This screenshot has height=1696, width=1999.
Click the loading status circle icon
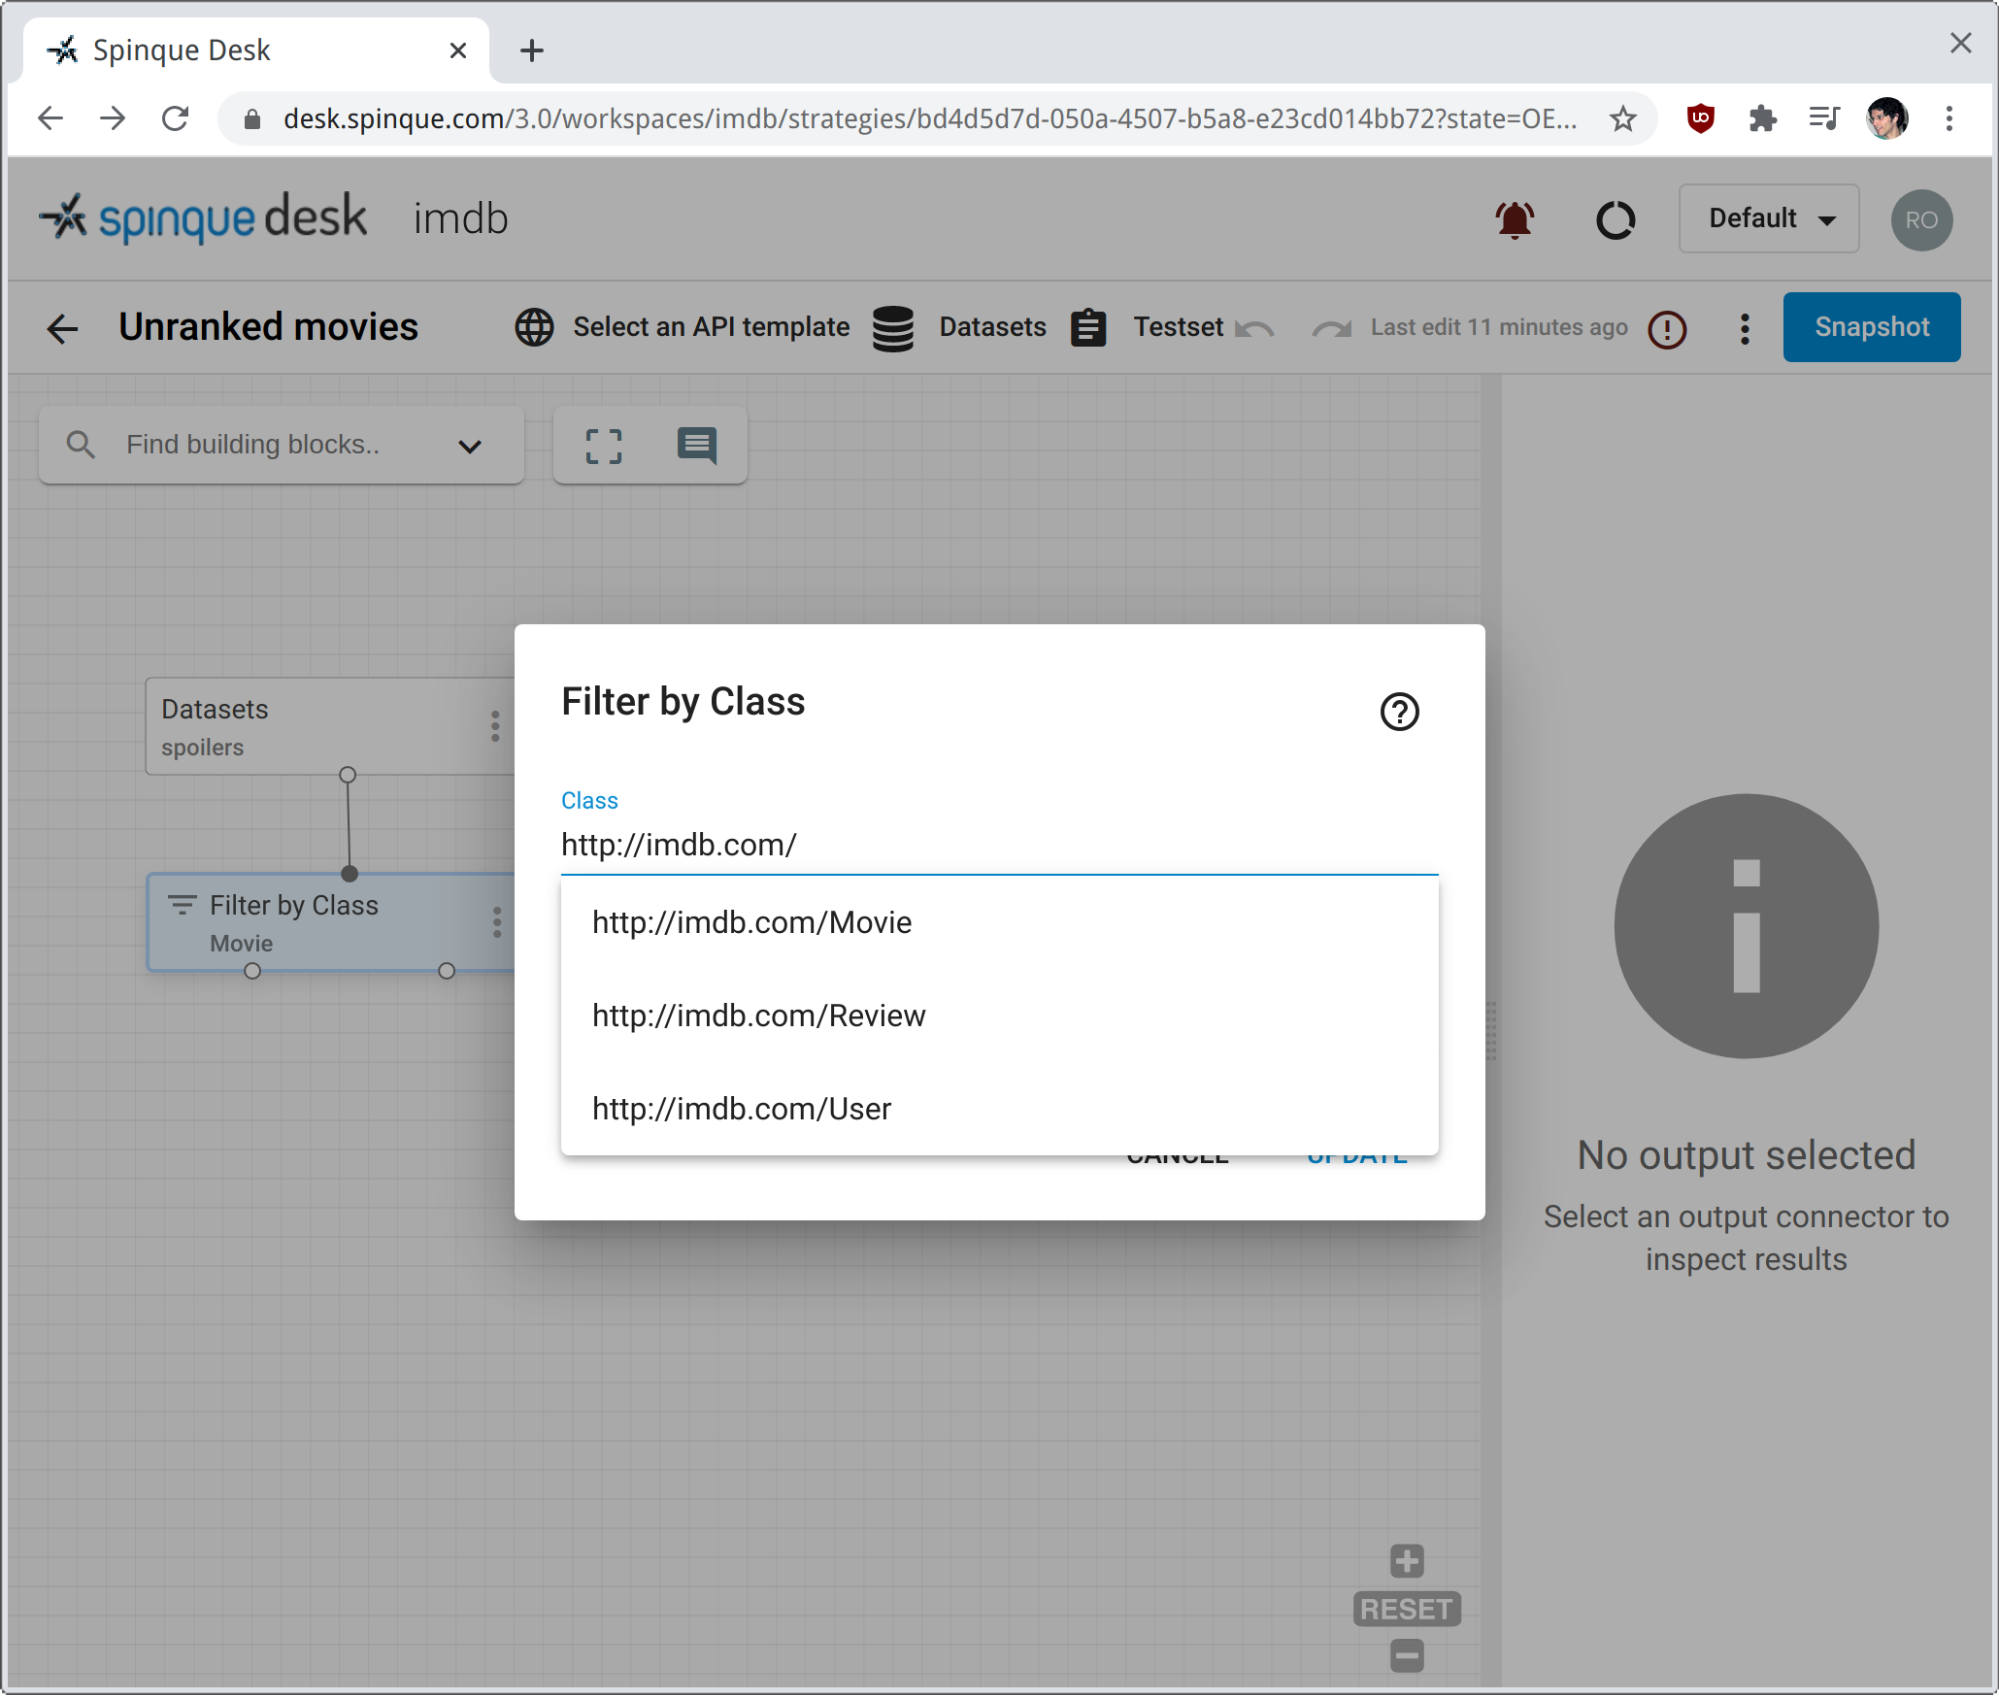tap(1614, 219)
